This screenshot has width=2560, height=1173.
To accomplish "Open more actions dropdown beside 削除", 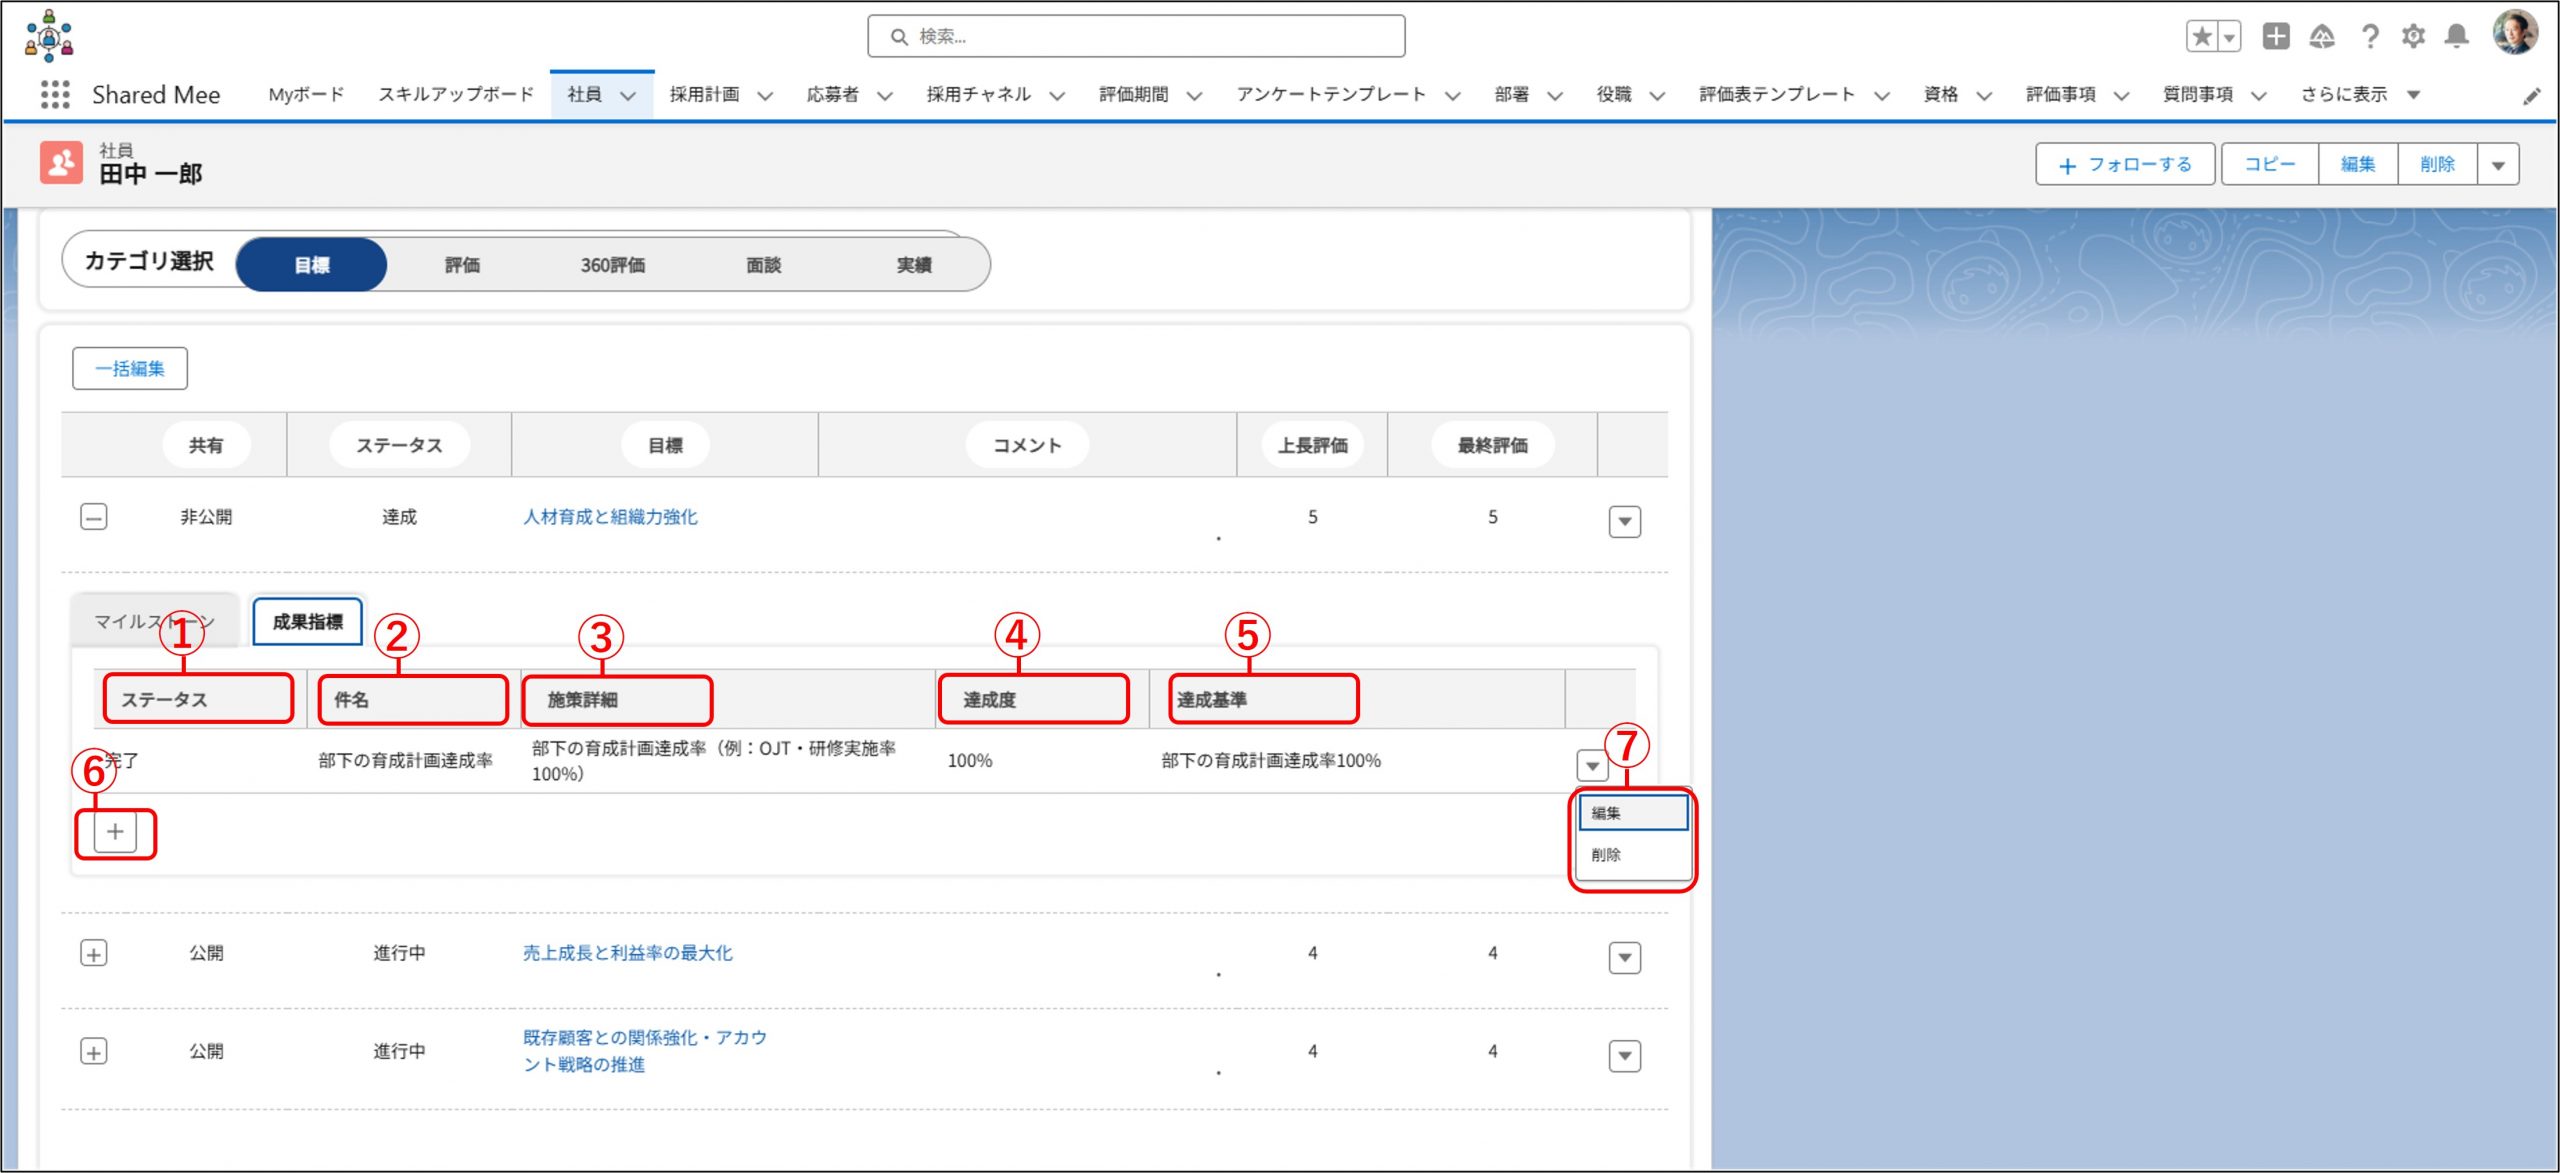I will coord(2498,165).
